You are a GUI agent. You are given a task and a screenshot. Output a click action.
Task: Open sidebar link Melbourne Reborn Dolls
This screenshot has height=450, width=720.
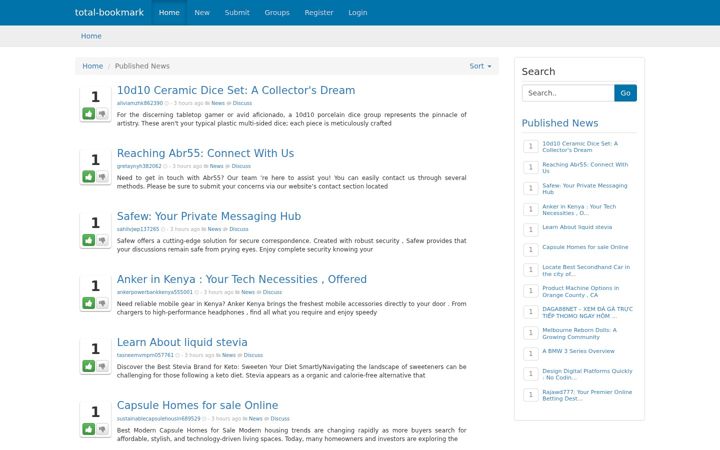tap(579, 333)
